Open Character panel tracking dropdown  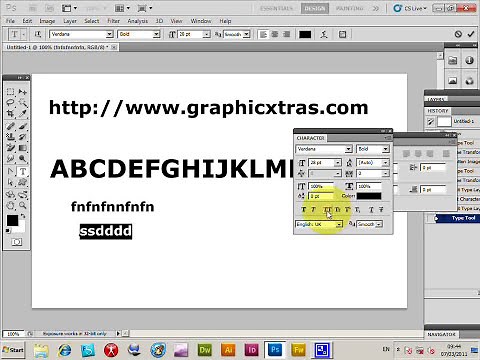[x=385, y=173]
